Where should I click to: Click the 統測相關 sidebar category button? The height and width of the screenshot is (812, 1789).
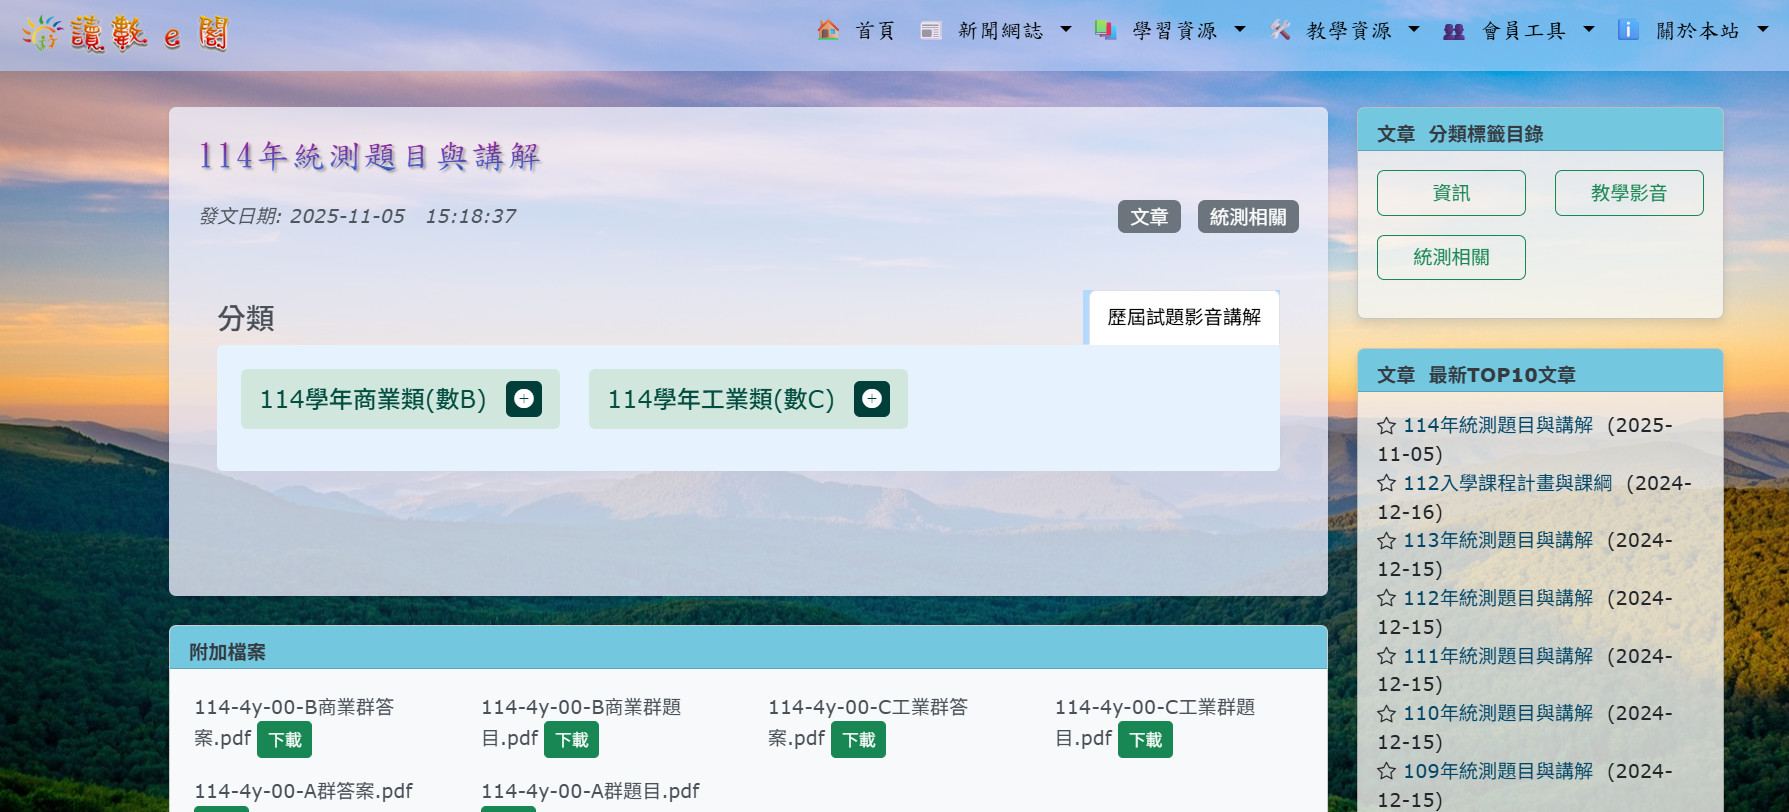tap(1451, 258)
